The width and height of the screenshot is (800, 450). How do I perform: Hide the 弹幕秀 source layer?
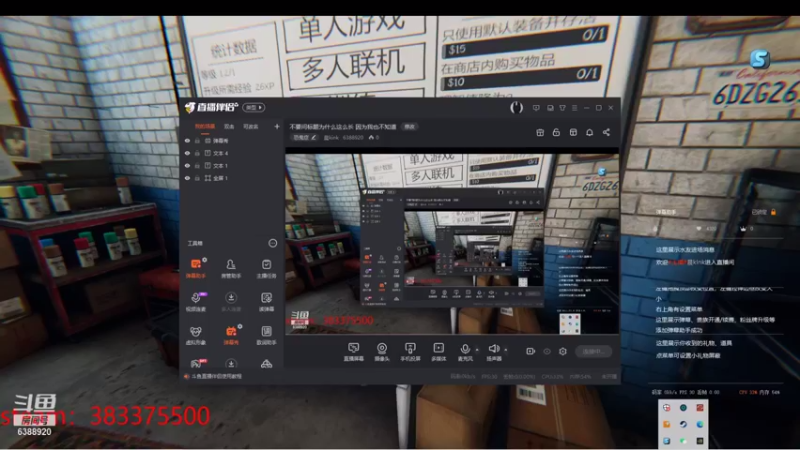187,140
